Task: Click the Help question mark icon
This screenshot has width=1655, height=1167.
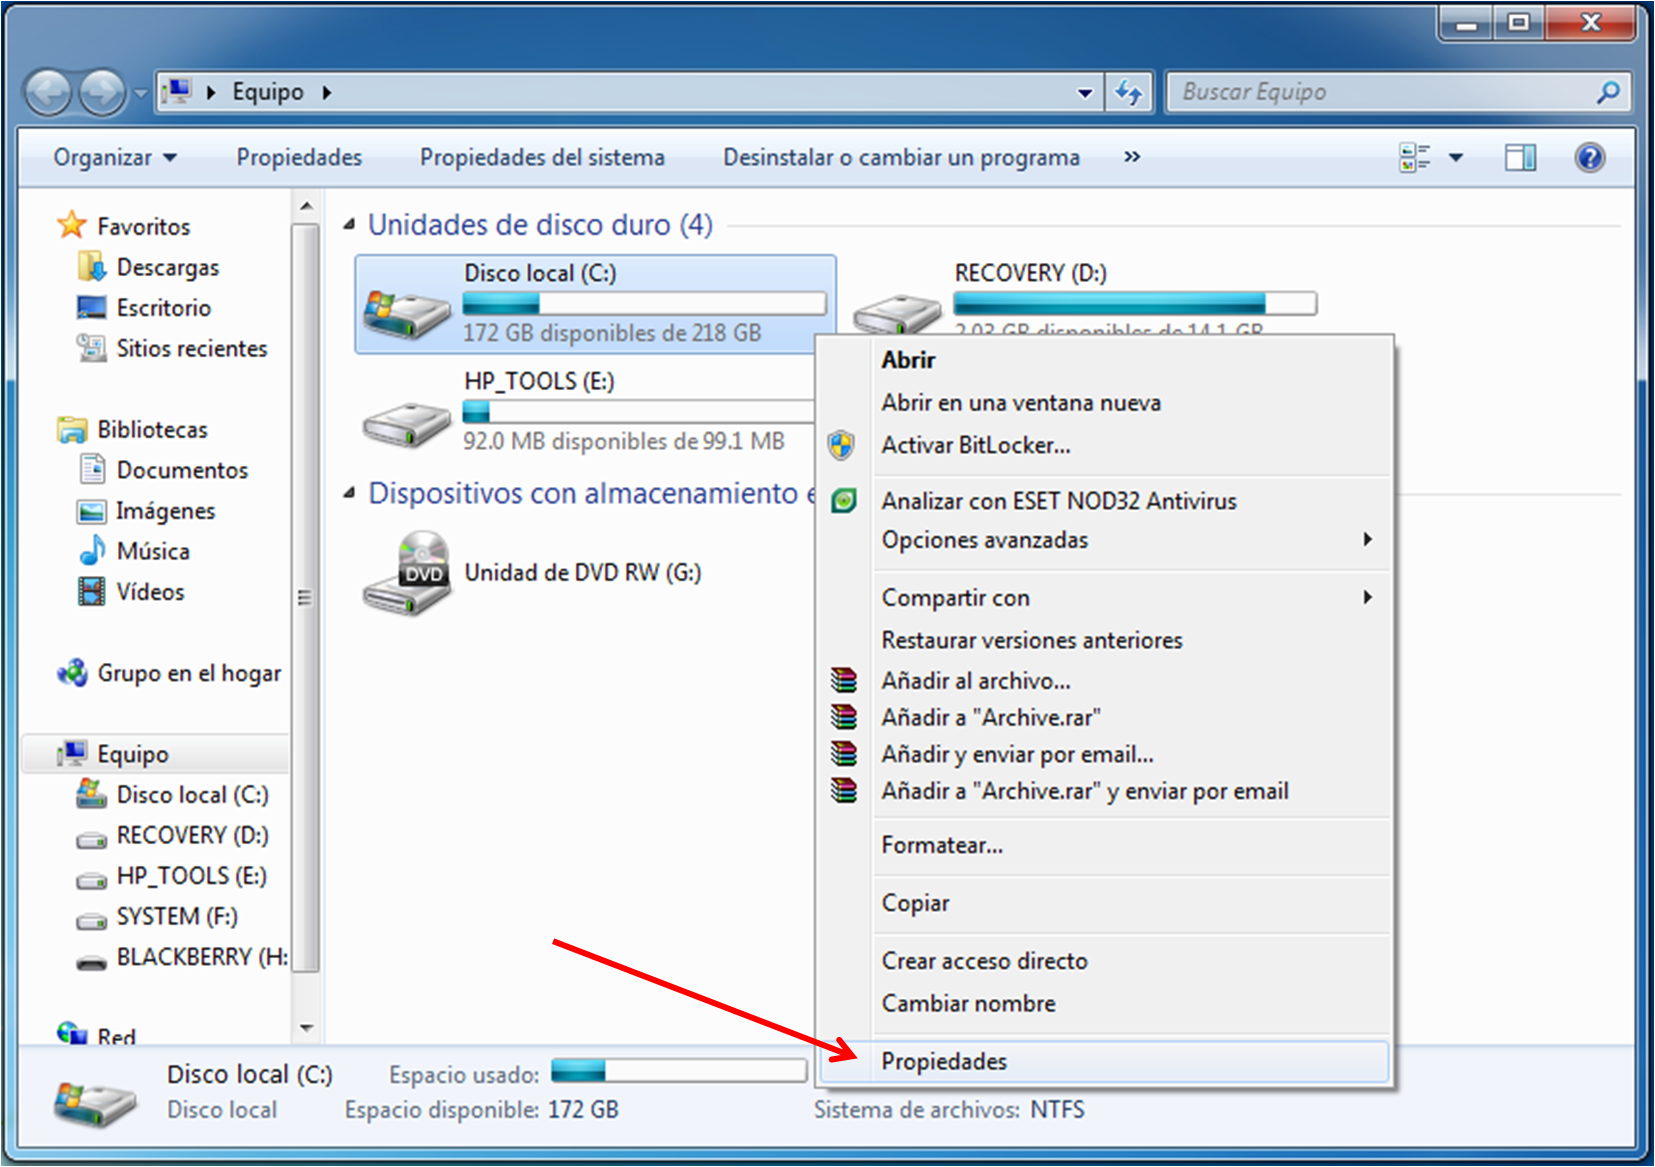Action: [1589, 158]
